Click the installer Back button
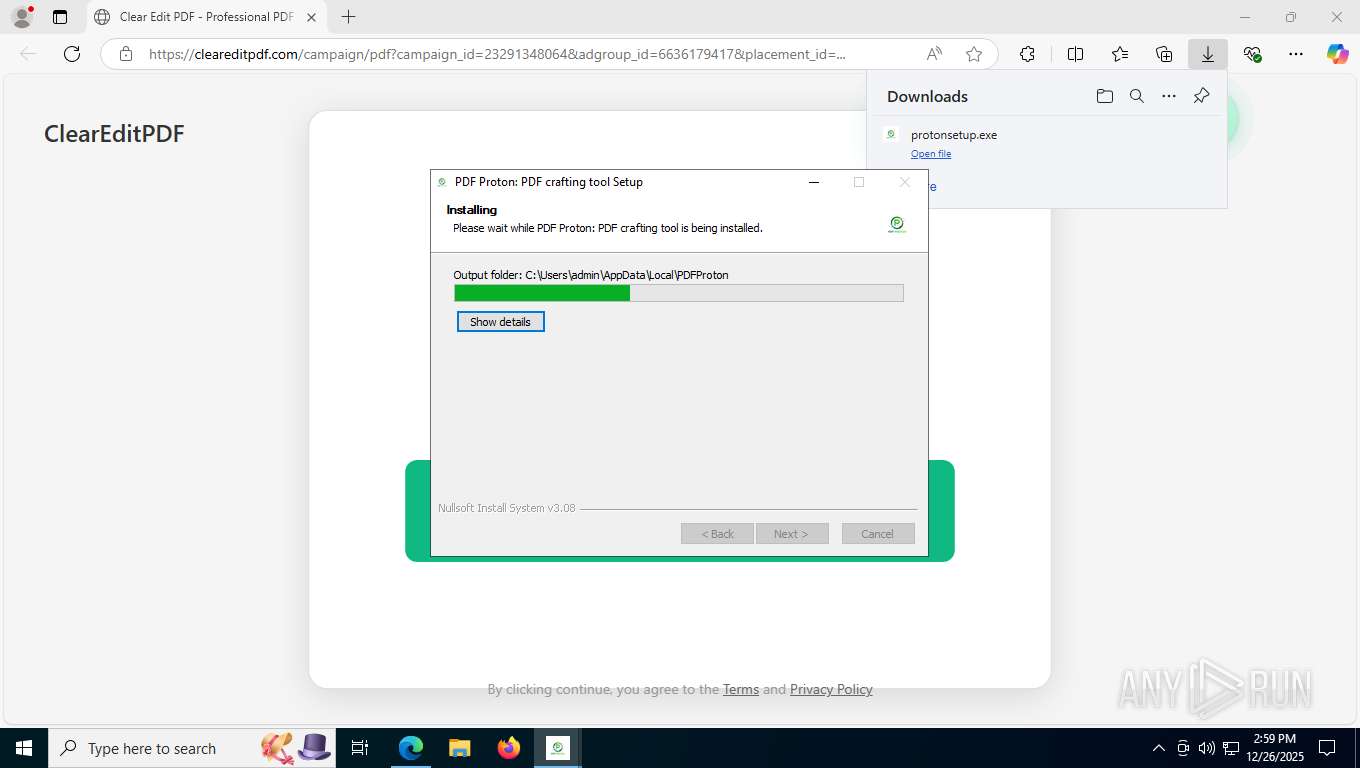This screenshot has height=768, width=1360. pos(717,534)
